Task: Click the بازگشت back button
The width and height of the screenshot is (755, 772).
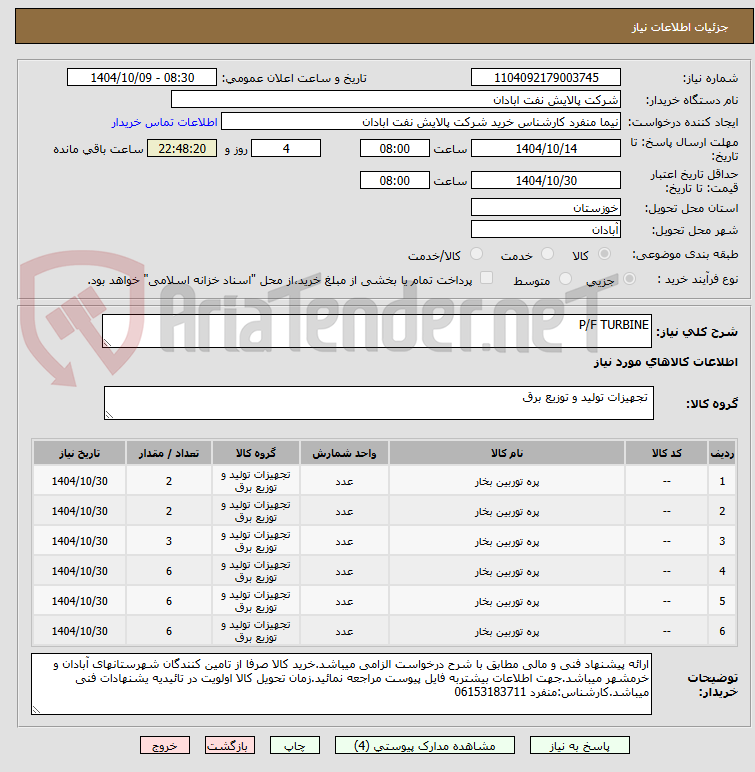Action: click(230, 746)
